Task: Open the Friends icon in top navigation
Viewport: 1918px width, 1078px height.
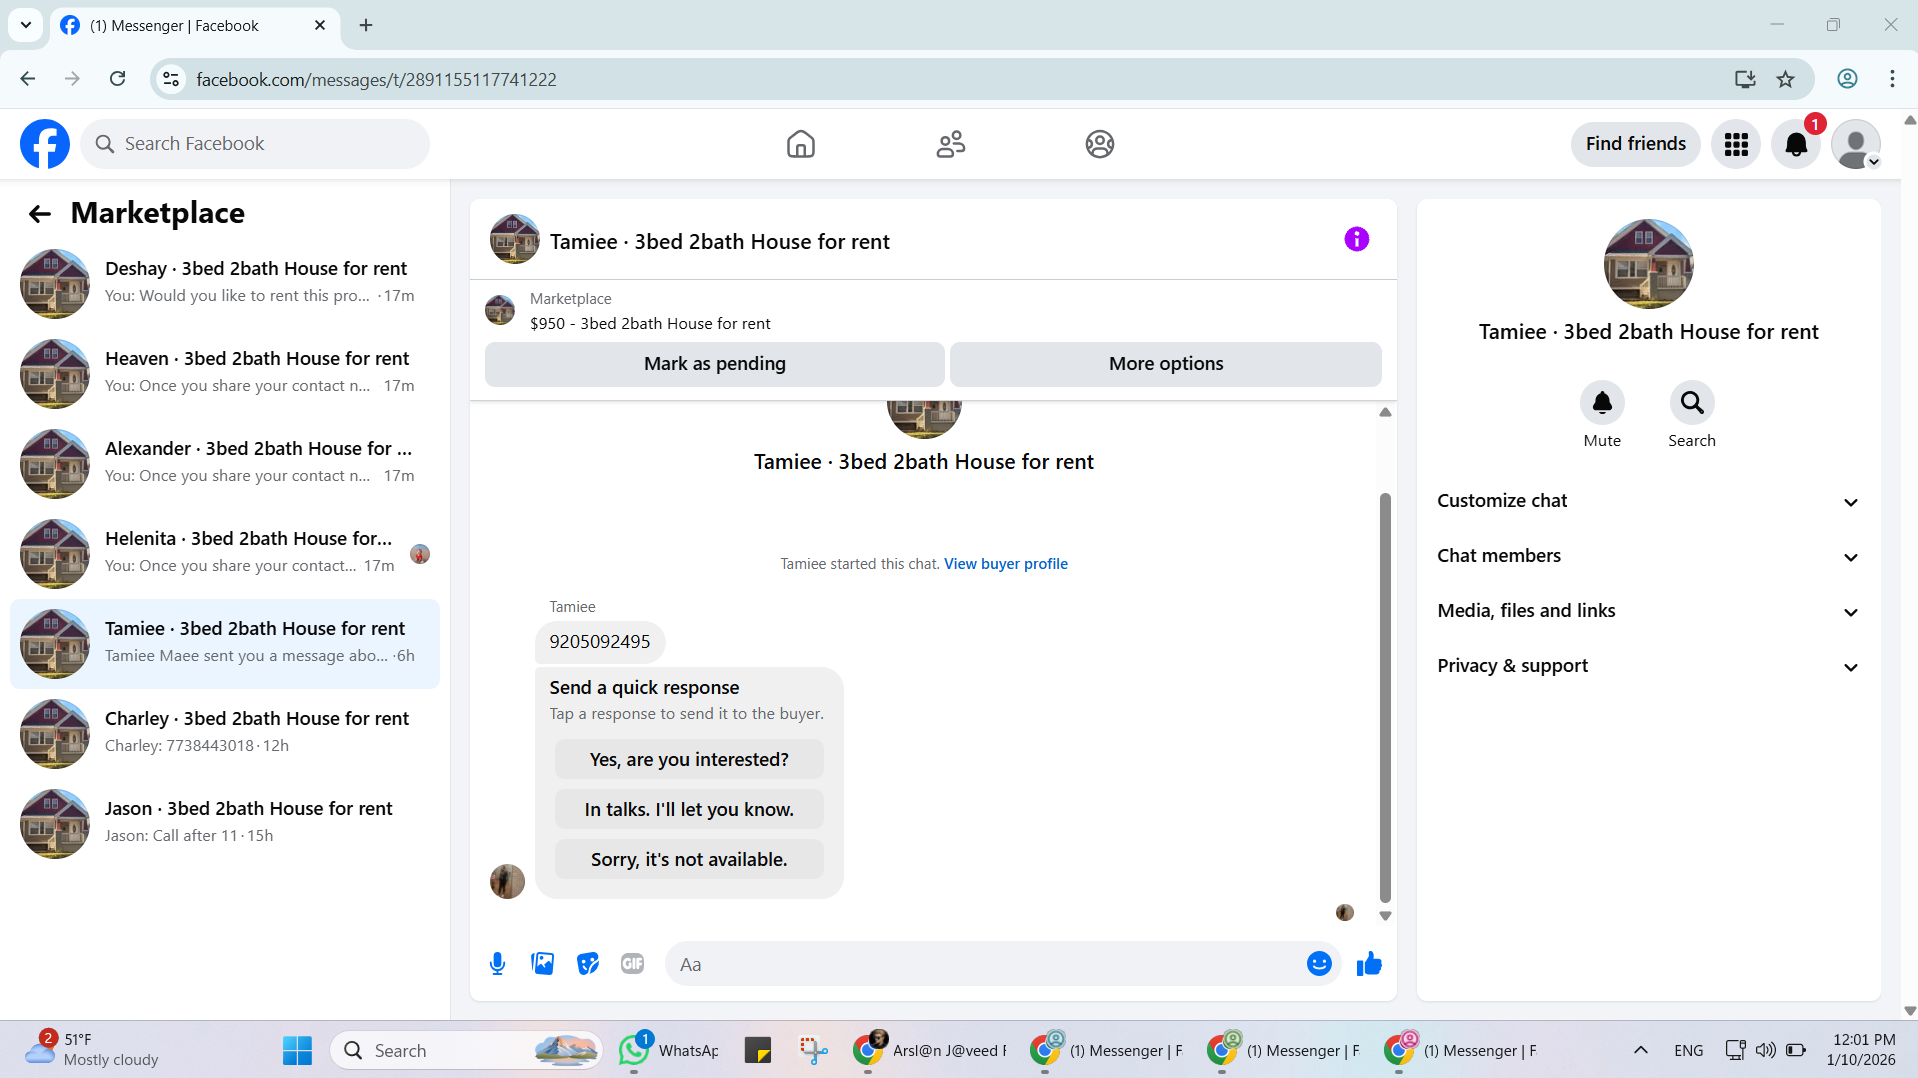Action: point(950,144)
